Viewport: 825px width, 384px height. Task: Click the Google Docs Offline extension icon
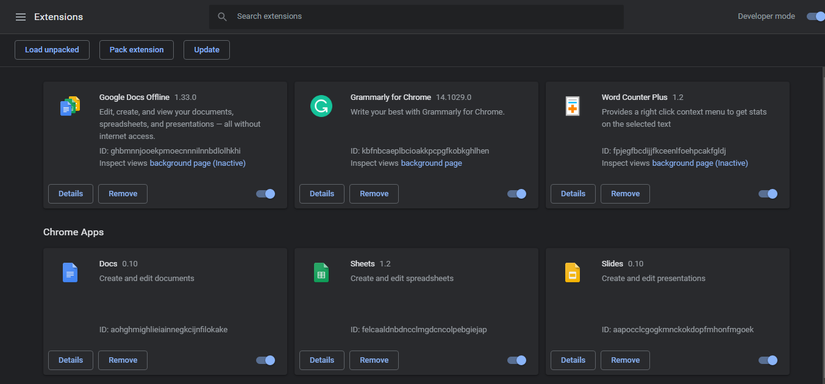[x=70, y=106]
